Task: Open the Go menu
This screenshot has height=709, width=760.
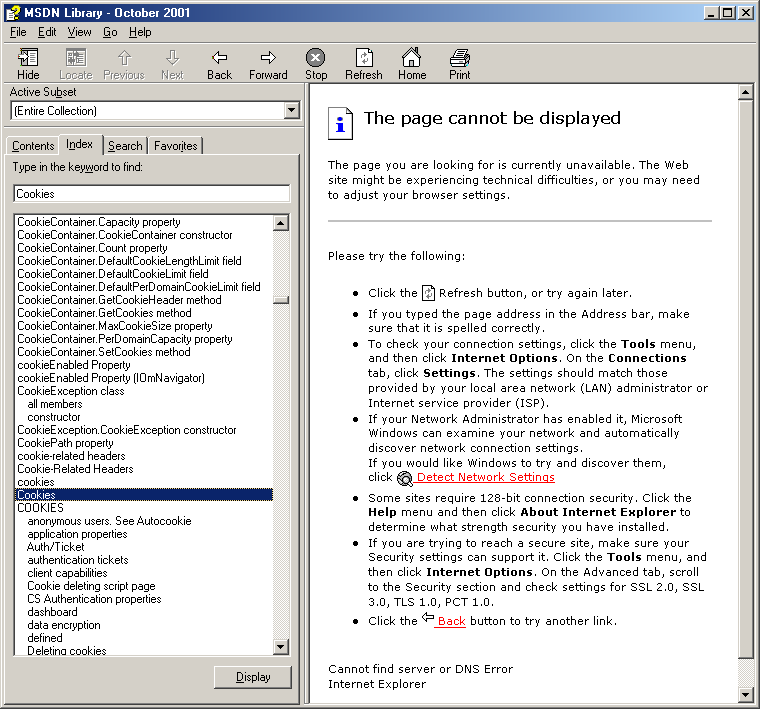Action: 110,32
